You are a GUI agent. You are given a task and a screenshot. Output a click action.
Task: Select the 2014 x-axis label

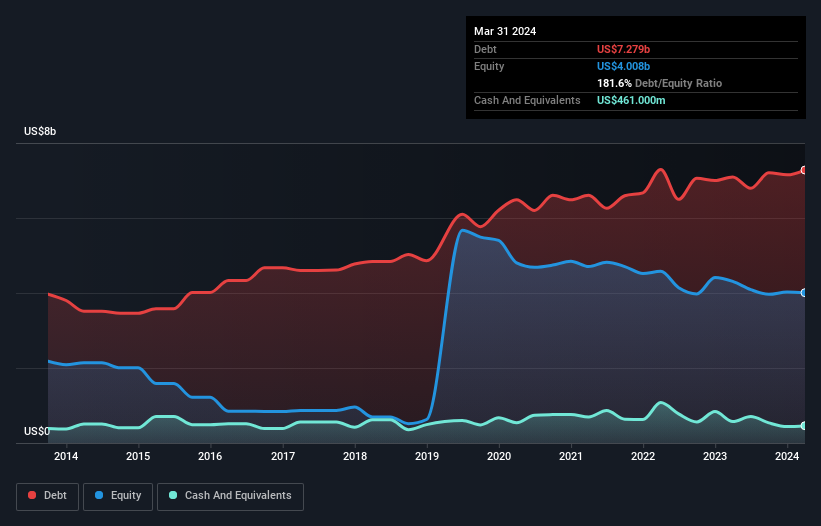pyautogui.click(x=66, y=456)
